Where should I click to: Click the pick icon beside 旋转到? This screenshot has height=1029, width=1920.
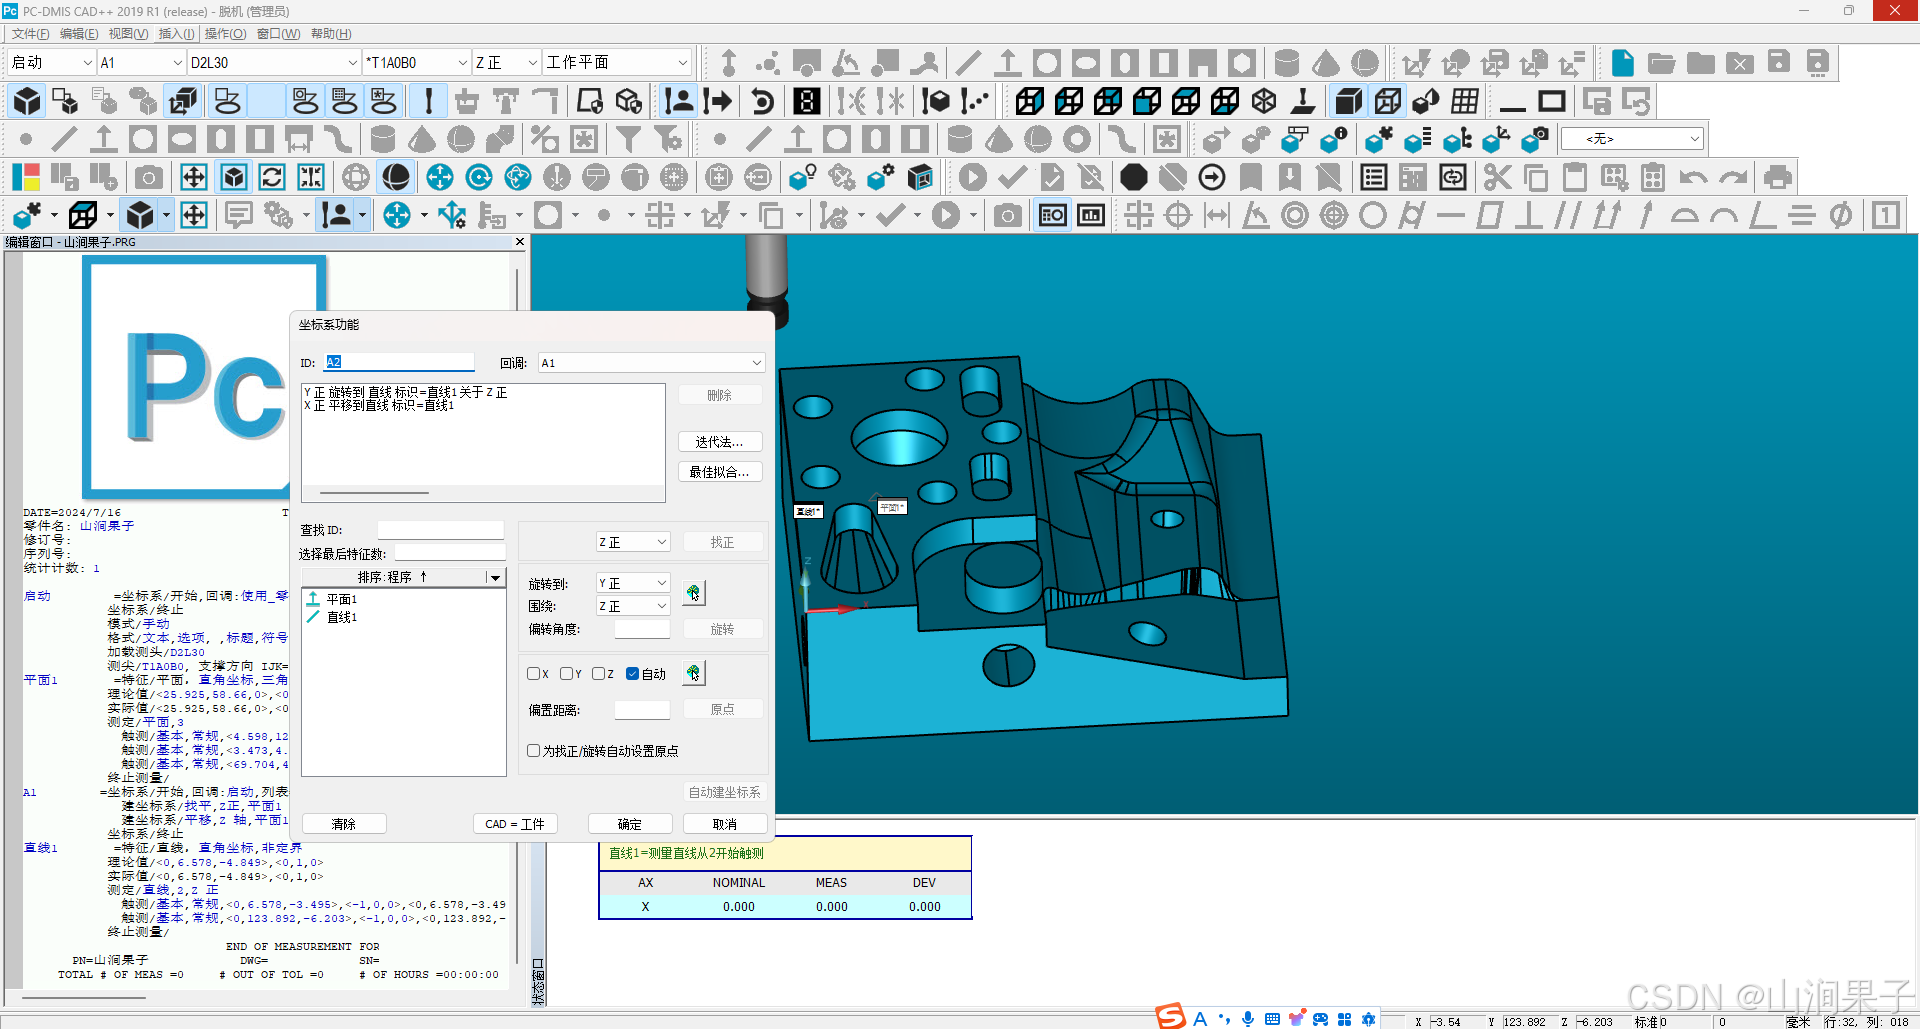[x=694, y=593]
